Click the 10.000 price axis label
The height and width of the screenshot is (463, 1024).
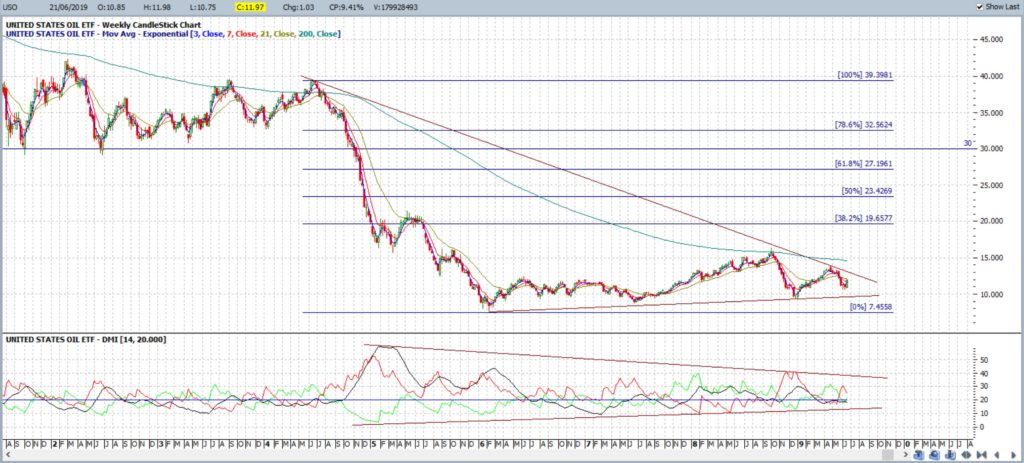tap(989, 295)
